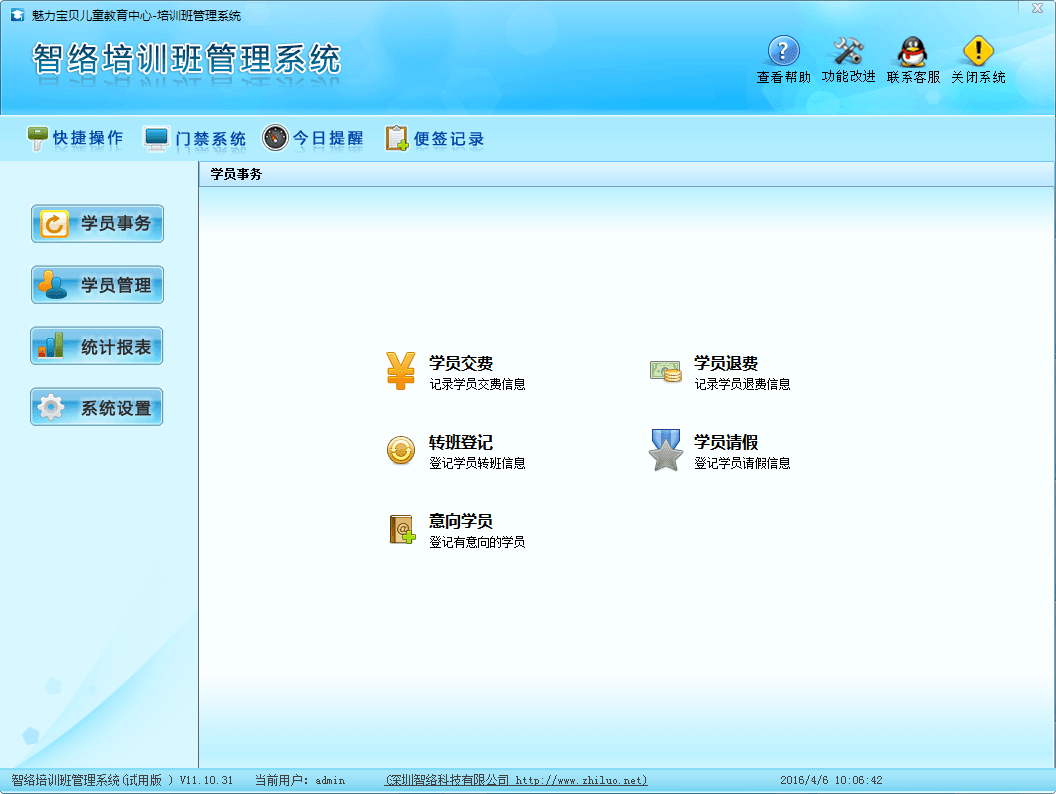Click the date and time in status bar
This screenshot has height=794, width=1056.
tap(830, 780)
